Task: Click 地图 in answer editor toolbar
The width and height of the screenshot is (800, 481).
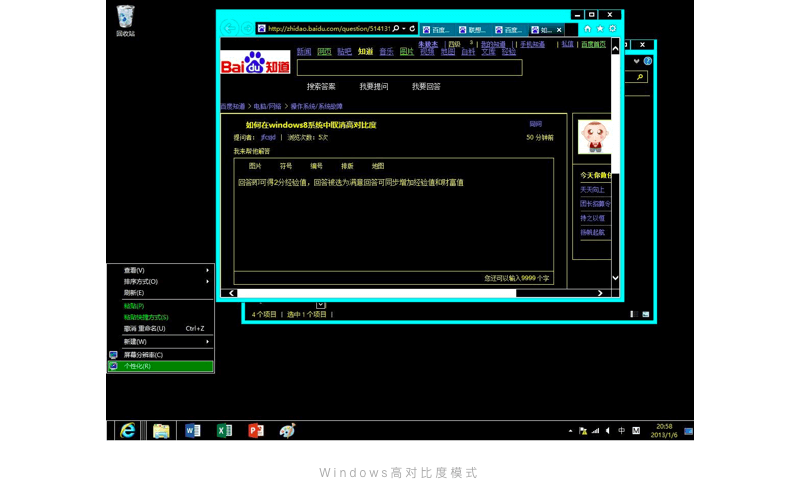Action: [378, 166]
